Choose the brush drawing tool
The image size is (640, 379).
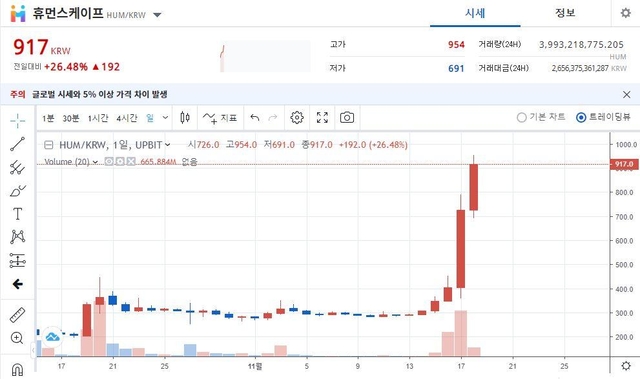tap(18, 191)
